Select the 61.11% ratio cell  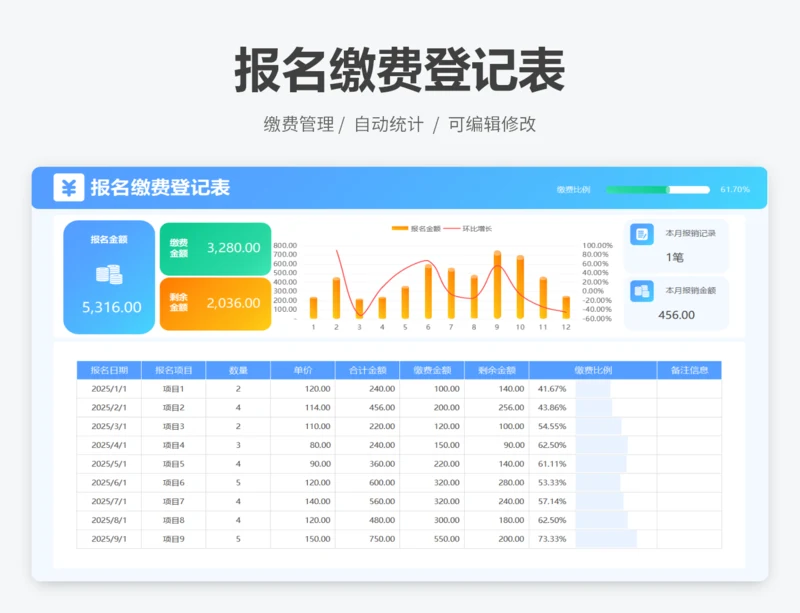[x=593, y=464]
